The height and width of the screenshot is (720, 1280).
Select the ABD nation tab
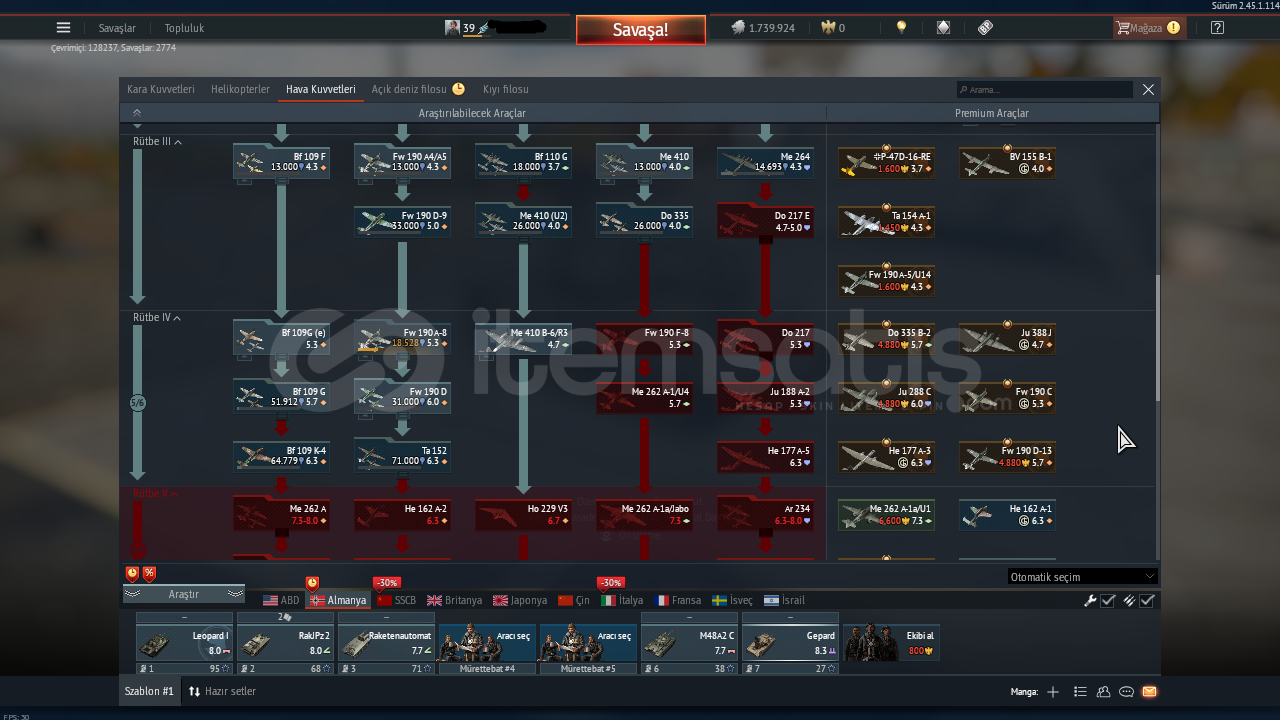[x=281, y=600]
